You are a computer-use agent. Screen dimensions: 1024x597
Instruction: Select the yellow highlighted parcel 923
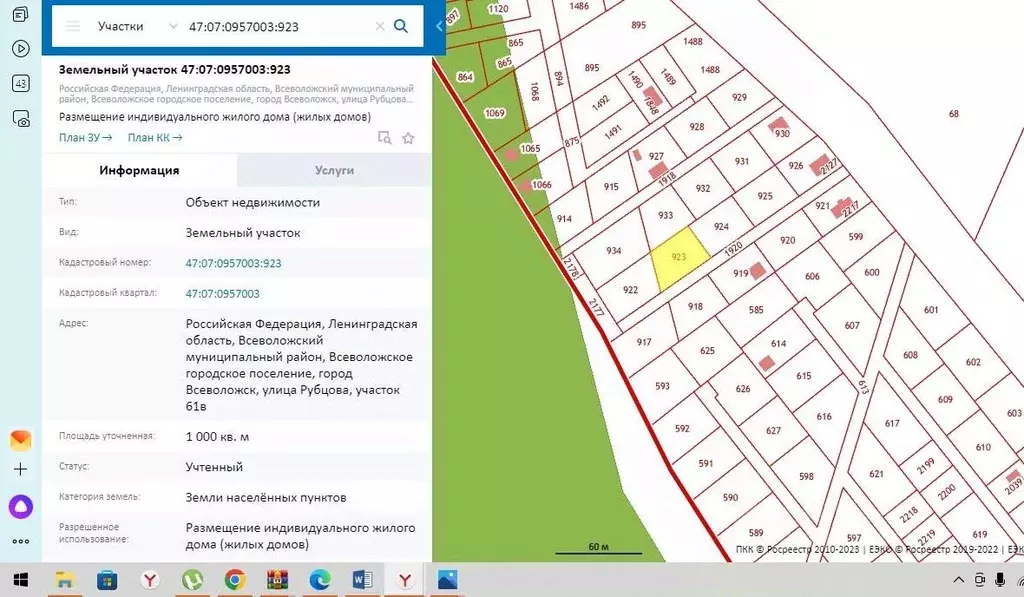(x=680, y=260)
